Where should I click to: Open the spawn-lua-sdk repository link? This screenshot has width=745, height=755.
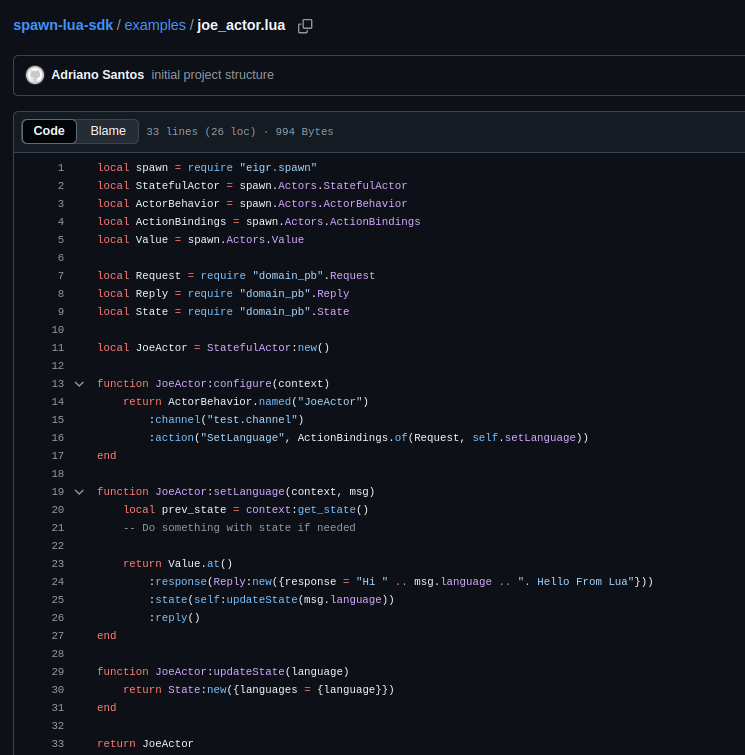click(x=63, y=25)
